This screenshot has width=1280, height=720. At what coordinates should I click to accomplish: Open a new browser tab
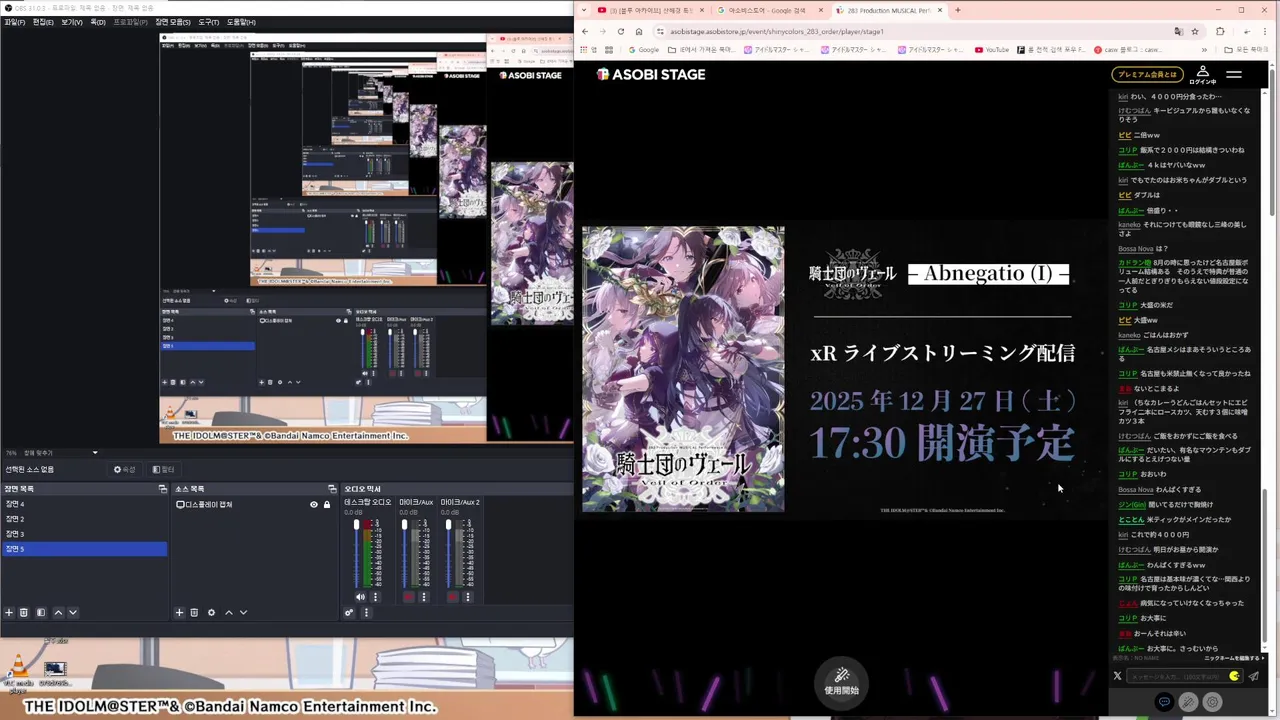pyautogui.click(x=958, y=10)
